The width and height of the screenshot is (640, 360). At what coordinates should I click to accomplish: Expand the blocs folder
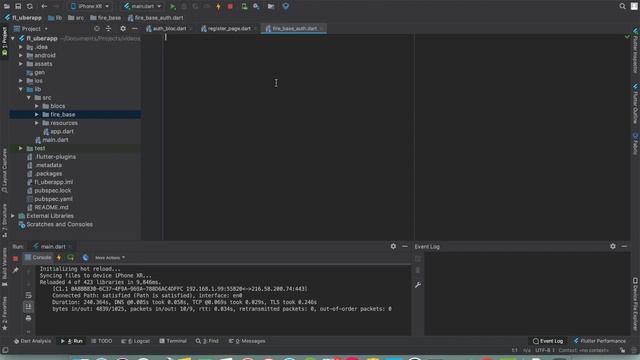coord(37,106)
